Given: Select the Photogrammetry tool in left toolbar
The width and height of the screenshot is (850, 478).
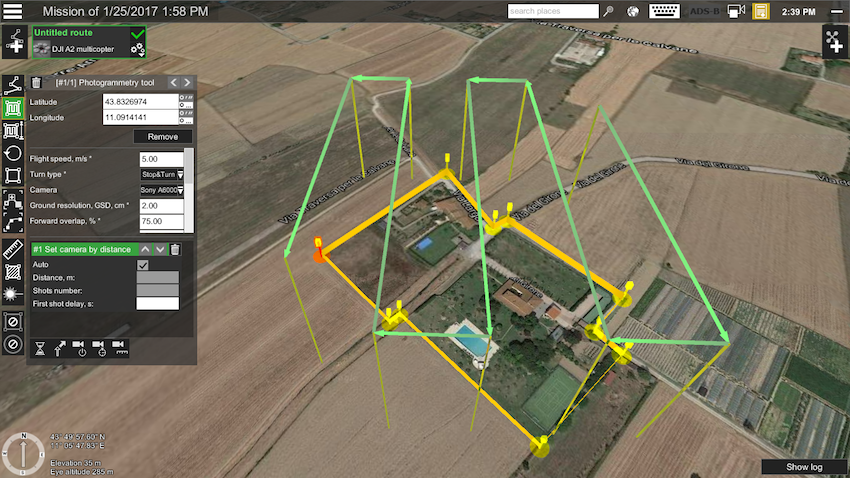Looking at the screenshot, I should pos(12,108).
